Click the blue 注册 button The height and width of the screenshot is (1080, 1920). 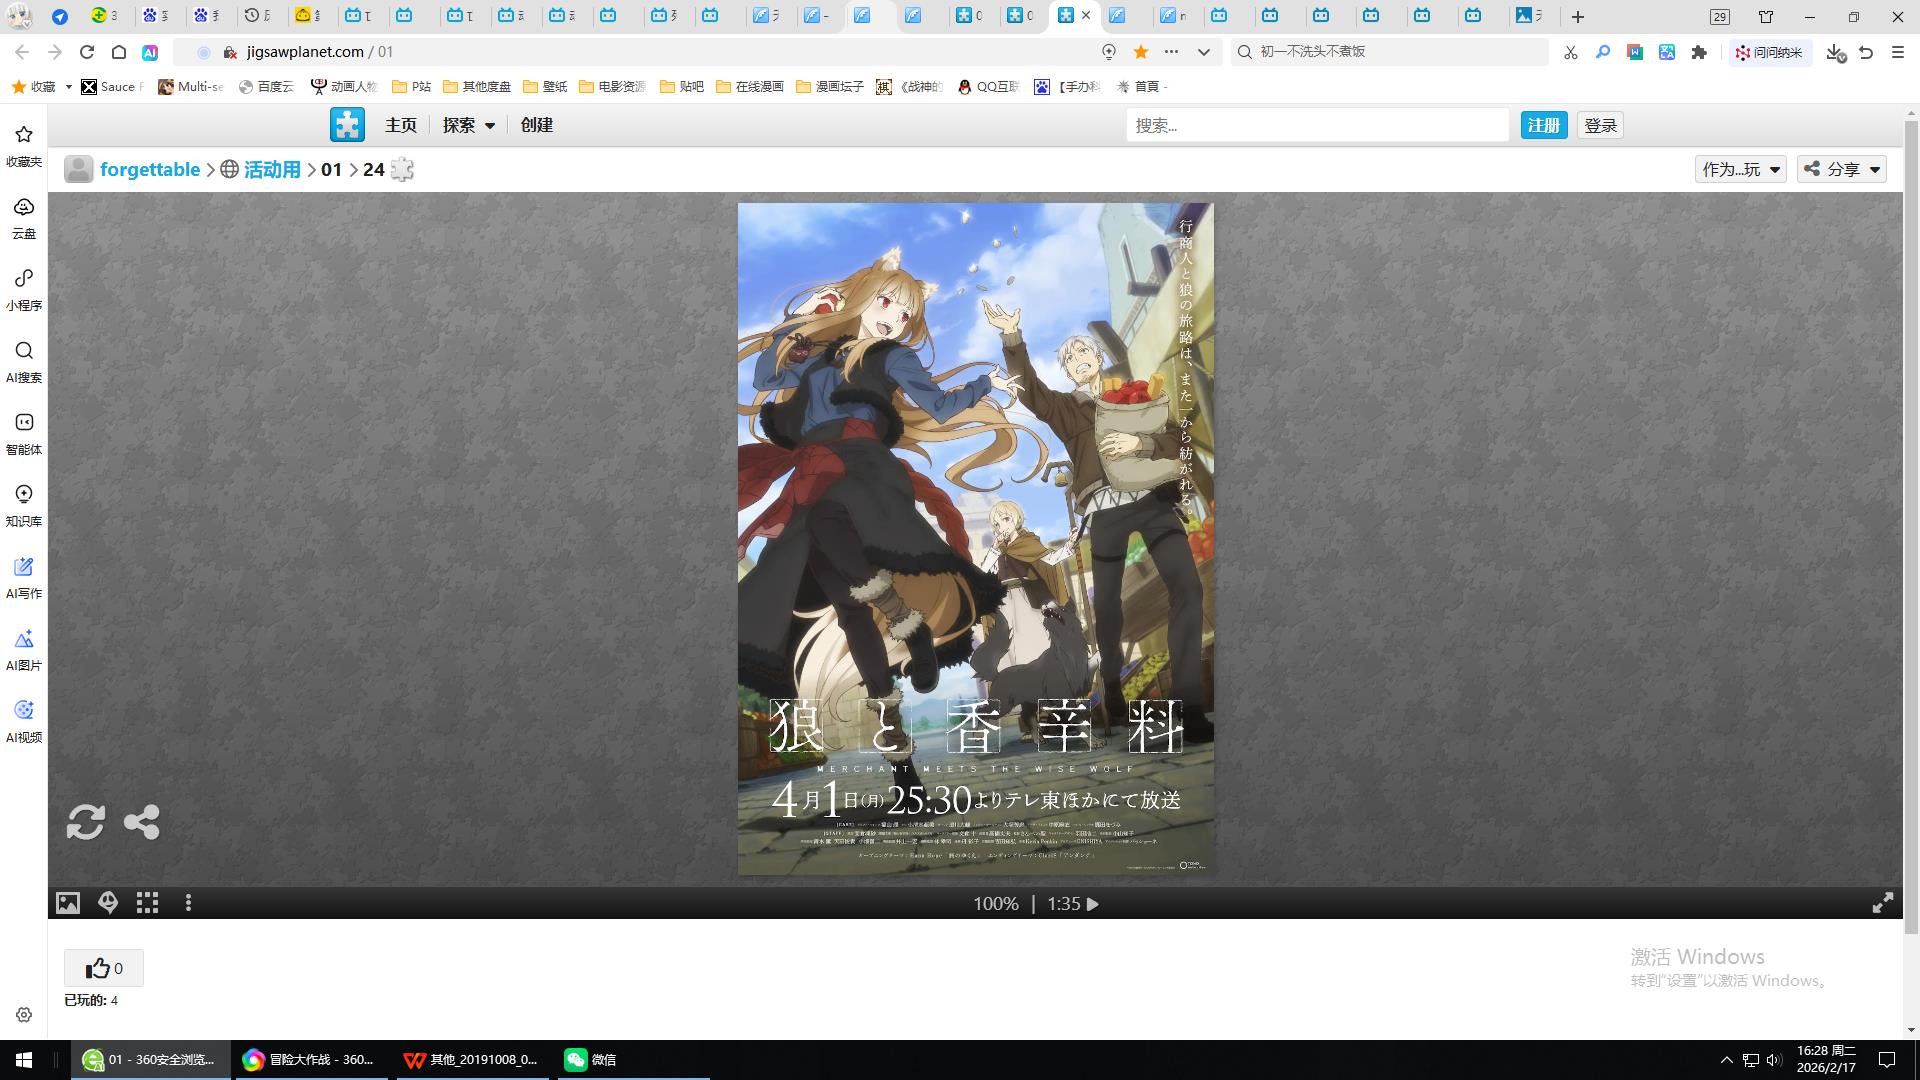click(1543, 125)
